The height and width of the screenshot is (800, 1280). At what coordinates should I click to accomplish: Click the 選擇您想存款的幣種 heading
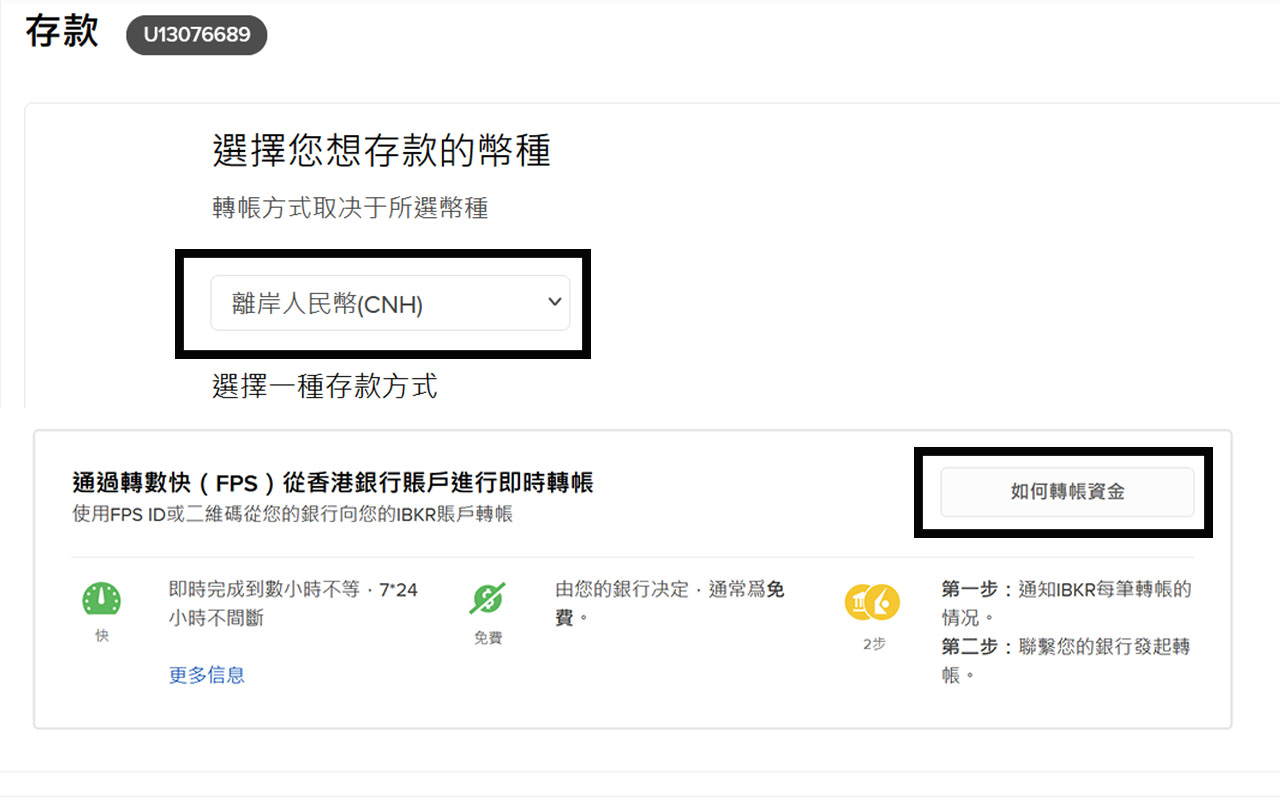pyautogui.click(x=381, y=151)
